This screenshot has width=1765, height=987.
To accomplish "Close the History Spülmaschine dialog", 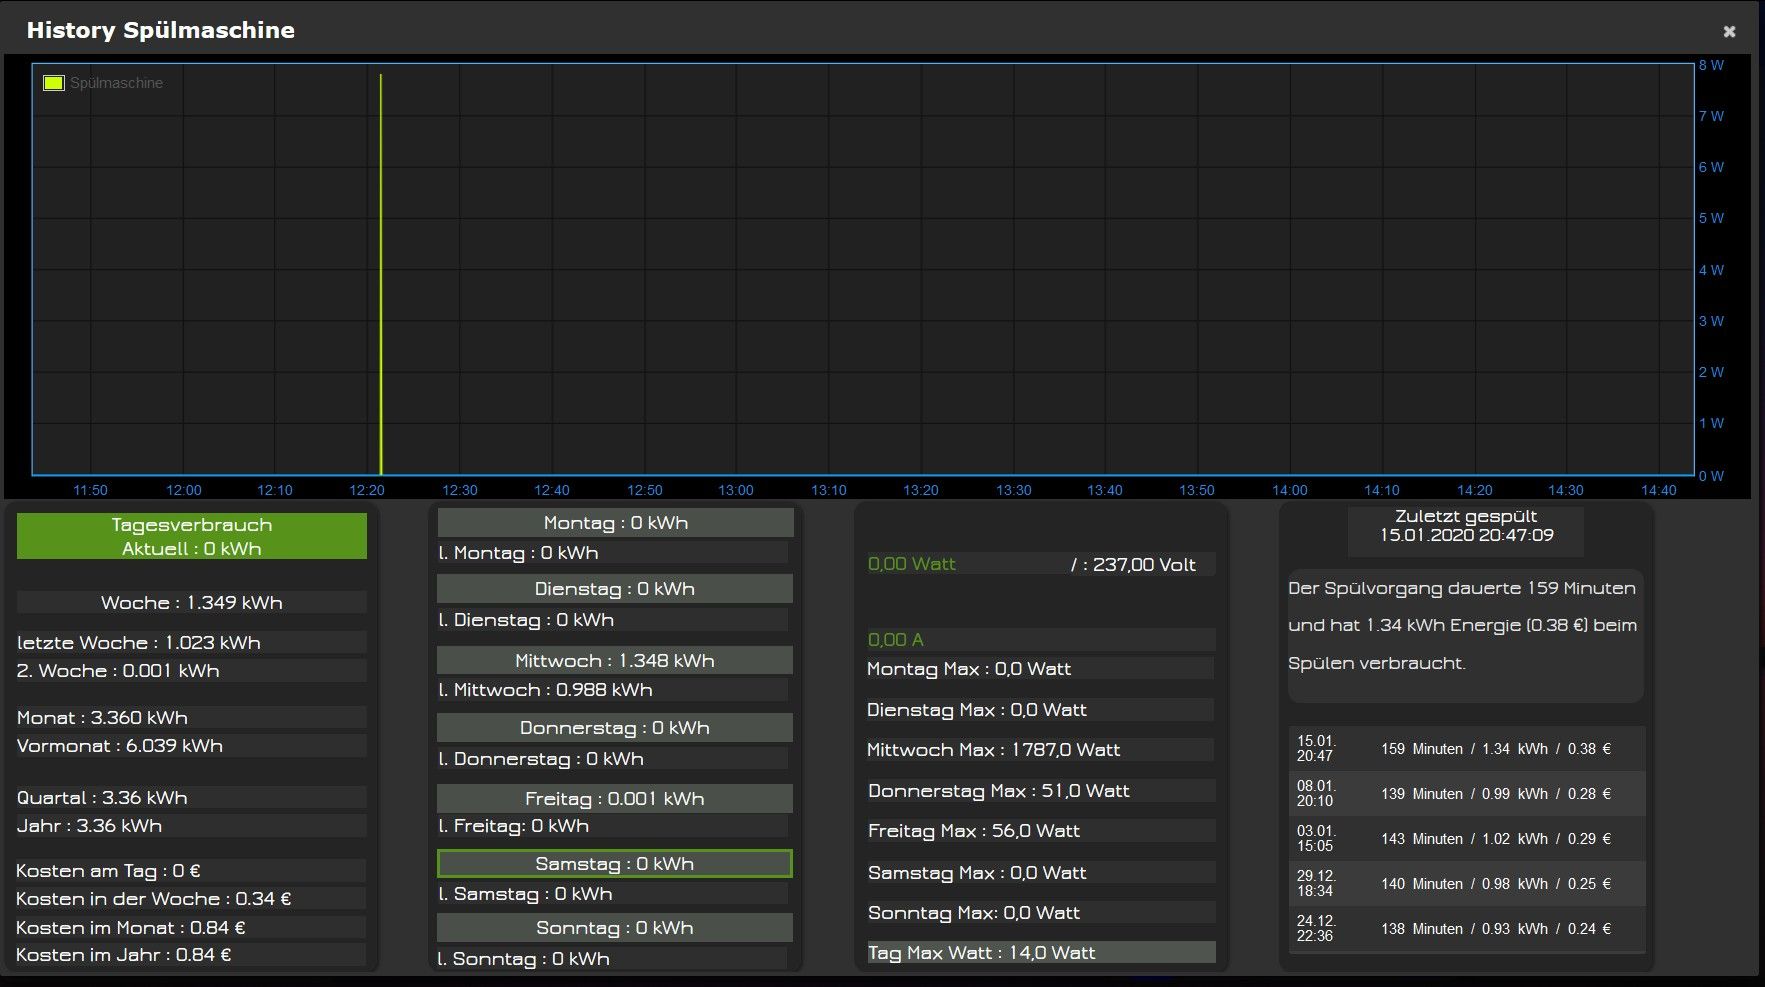I will point(1729,31).
